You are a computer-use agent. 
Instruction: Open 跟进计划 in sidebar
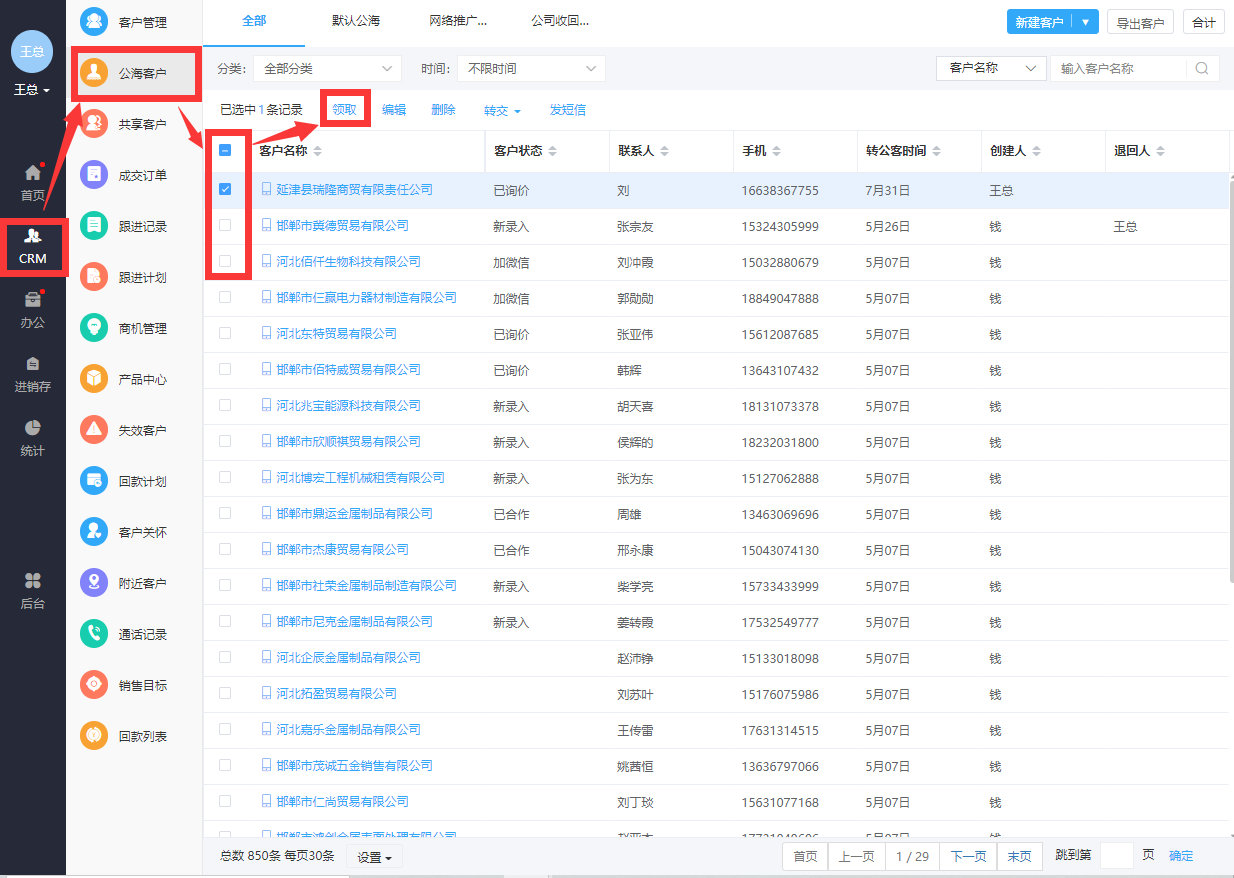point(134,277)
